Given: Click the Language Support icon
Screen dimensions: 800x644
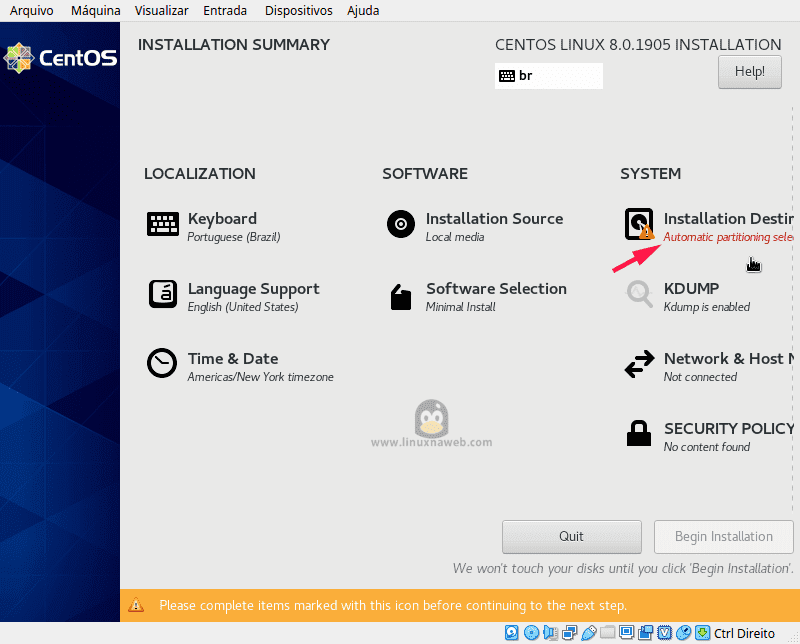Looking at the screenshot, I should [163, 294].
